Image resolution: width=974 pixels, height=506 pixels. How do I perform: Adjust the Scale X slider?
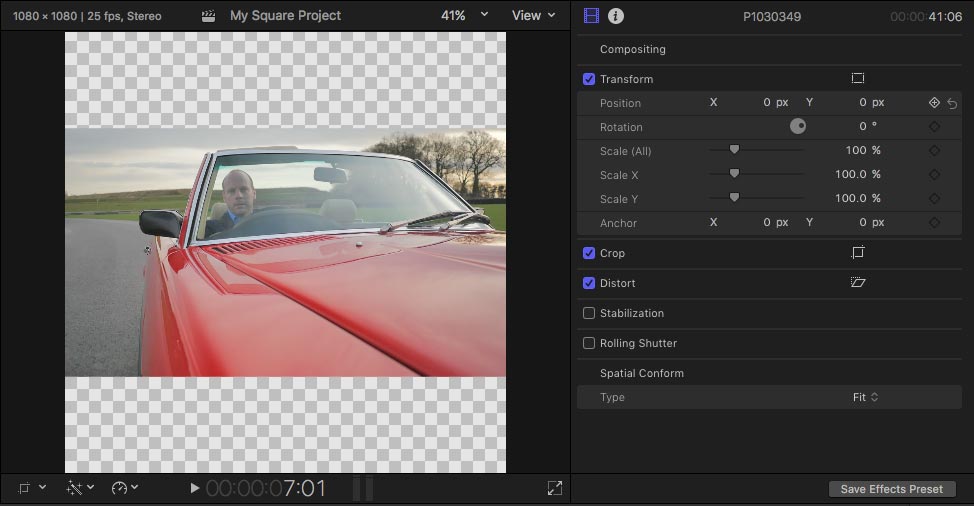pyautogui.click(x=734, y=173)
